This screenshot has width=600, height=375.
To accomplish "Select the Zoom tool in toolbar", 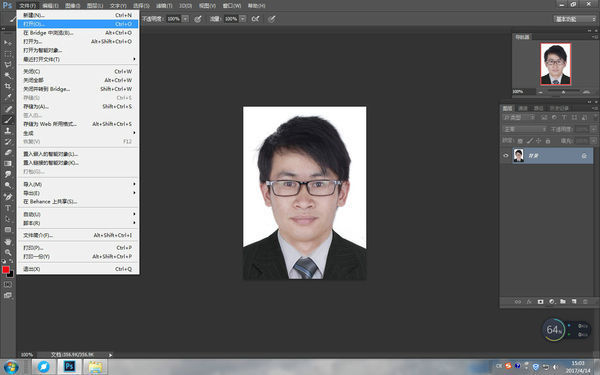I will tap(8, 253).
